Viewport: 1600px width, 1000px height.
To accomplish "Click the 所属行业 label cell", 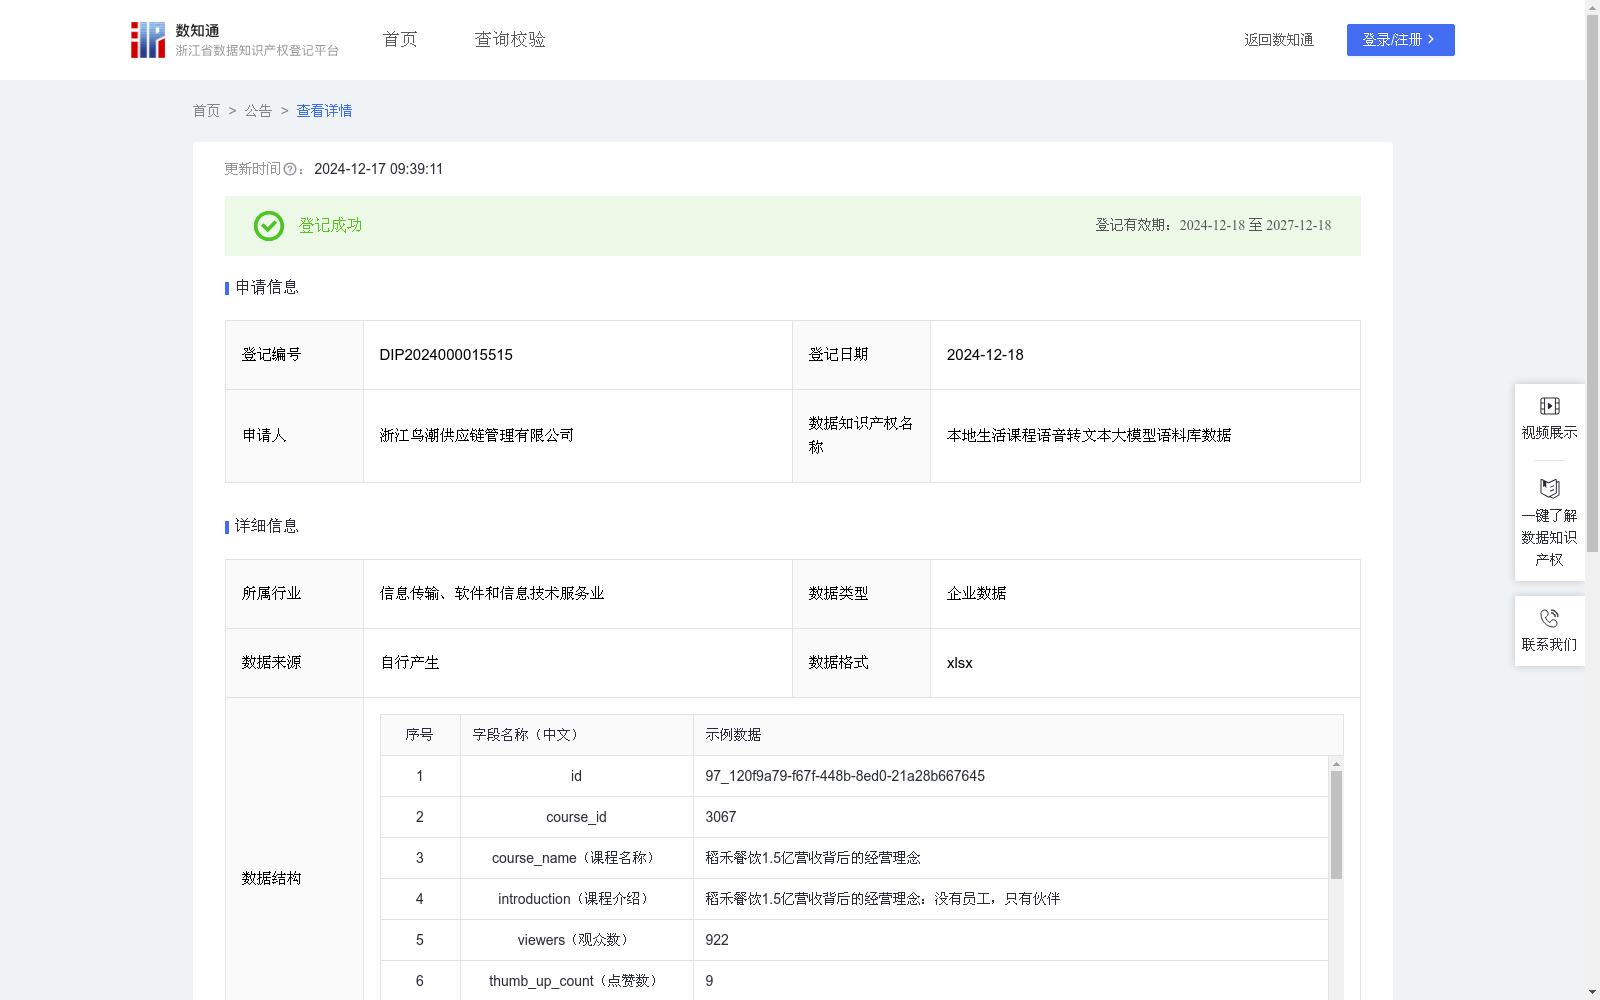I will click(x=295, y=594).
